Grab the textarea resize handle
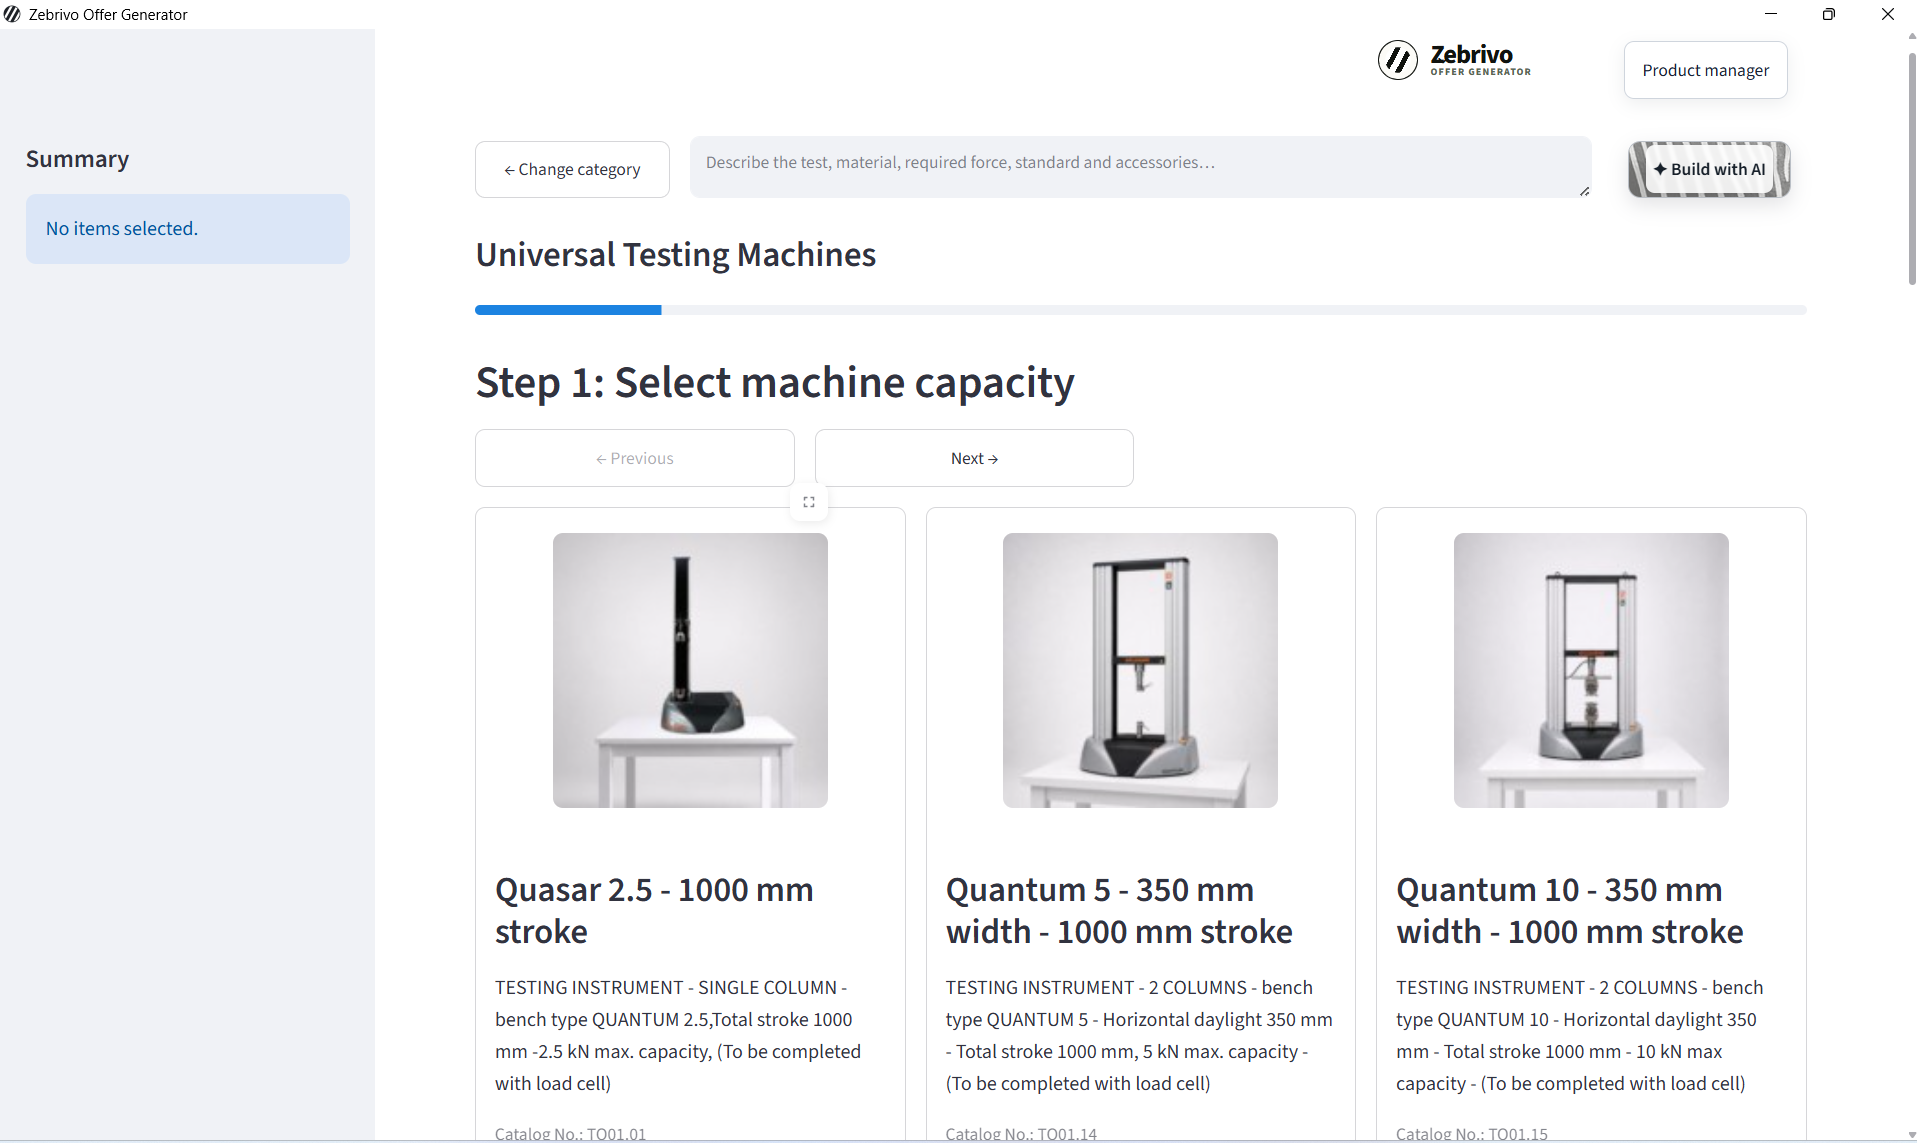Image resolution: width=1917 pixels, height=1143 pixels. (1584, 191)
